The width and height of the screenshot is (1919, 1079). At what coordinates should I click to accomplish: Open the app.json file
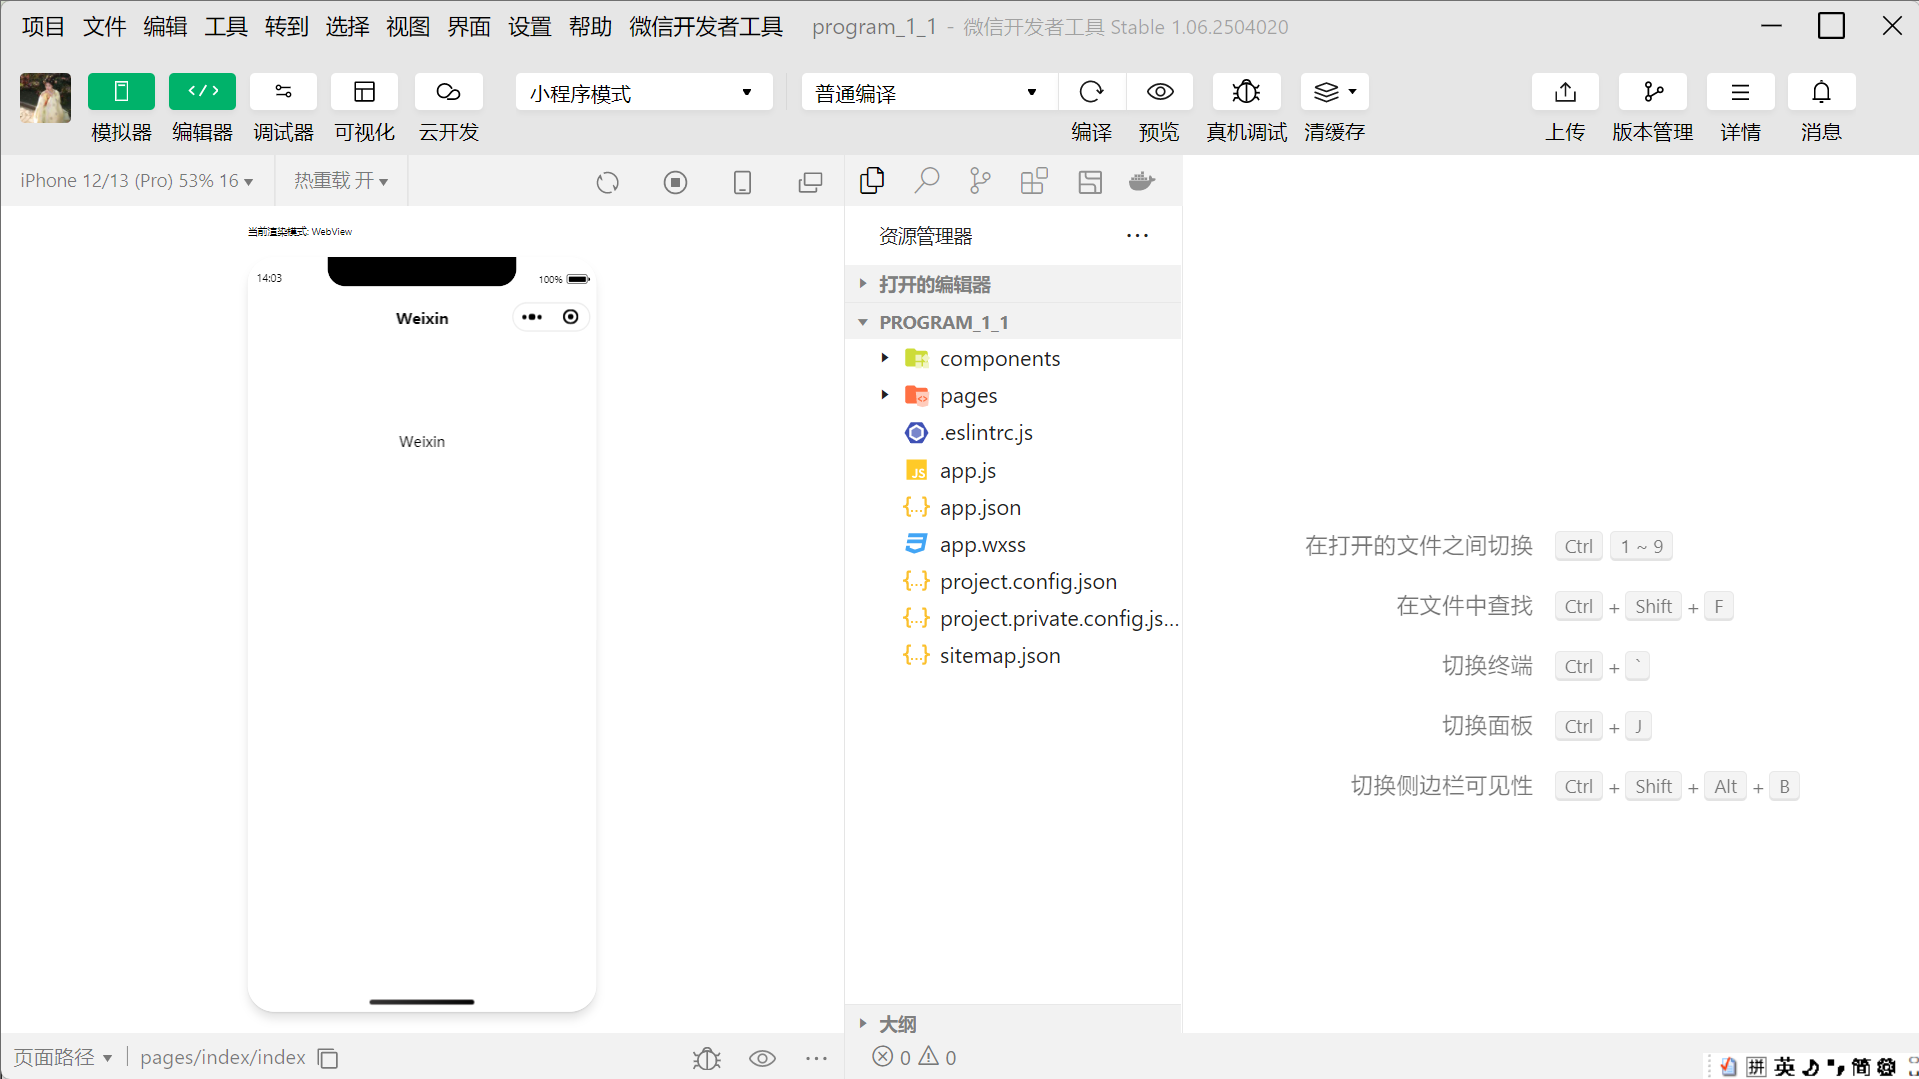click(1013, 507)
